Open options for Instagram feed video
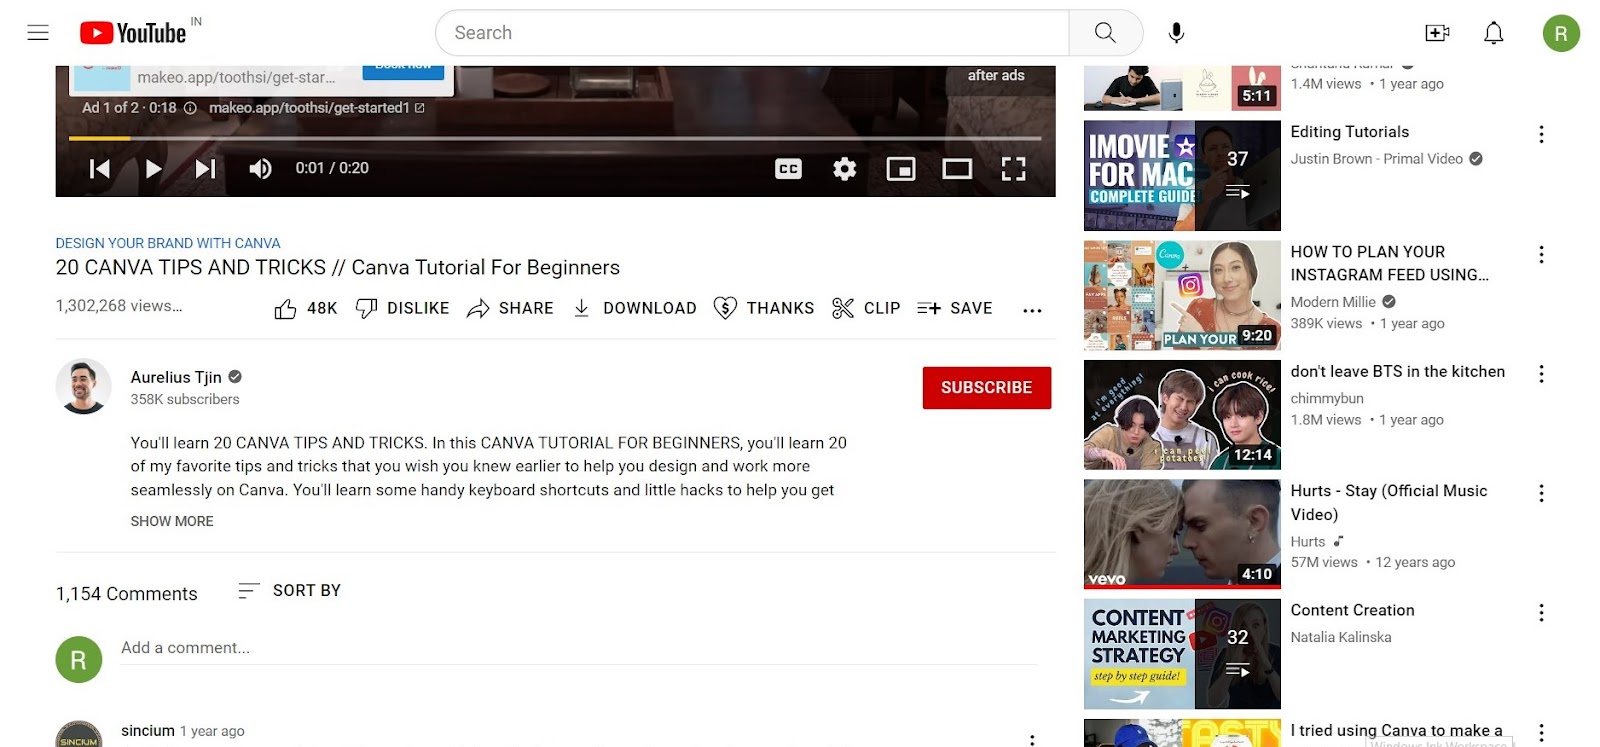 point(1541,254)
